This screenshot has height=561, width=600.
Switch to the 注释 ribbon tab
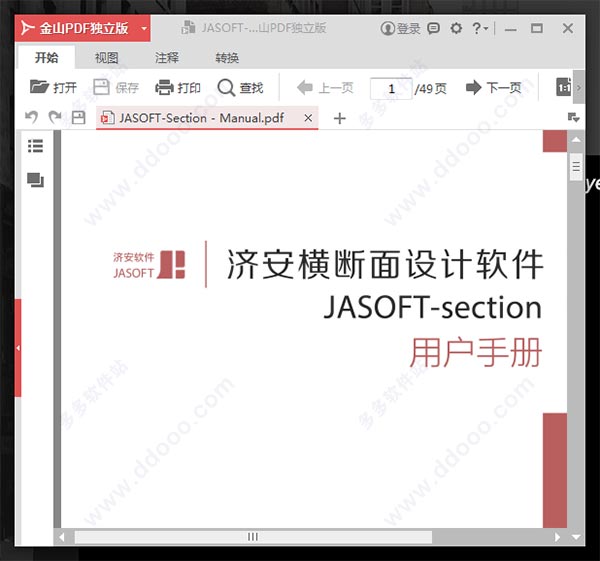(x=167, y=58)
